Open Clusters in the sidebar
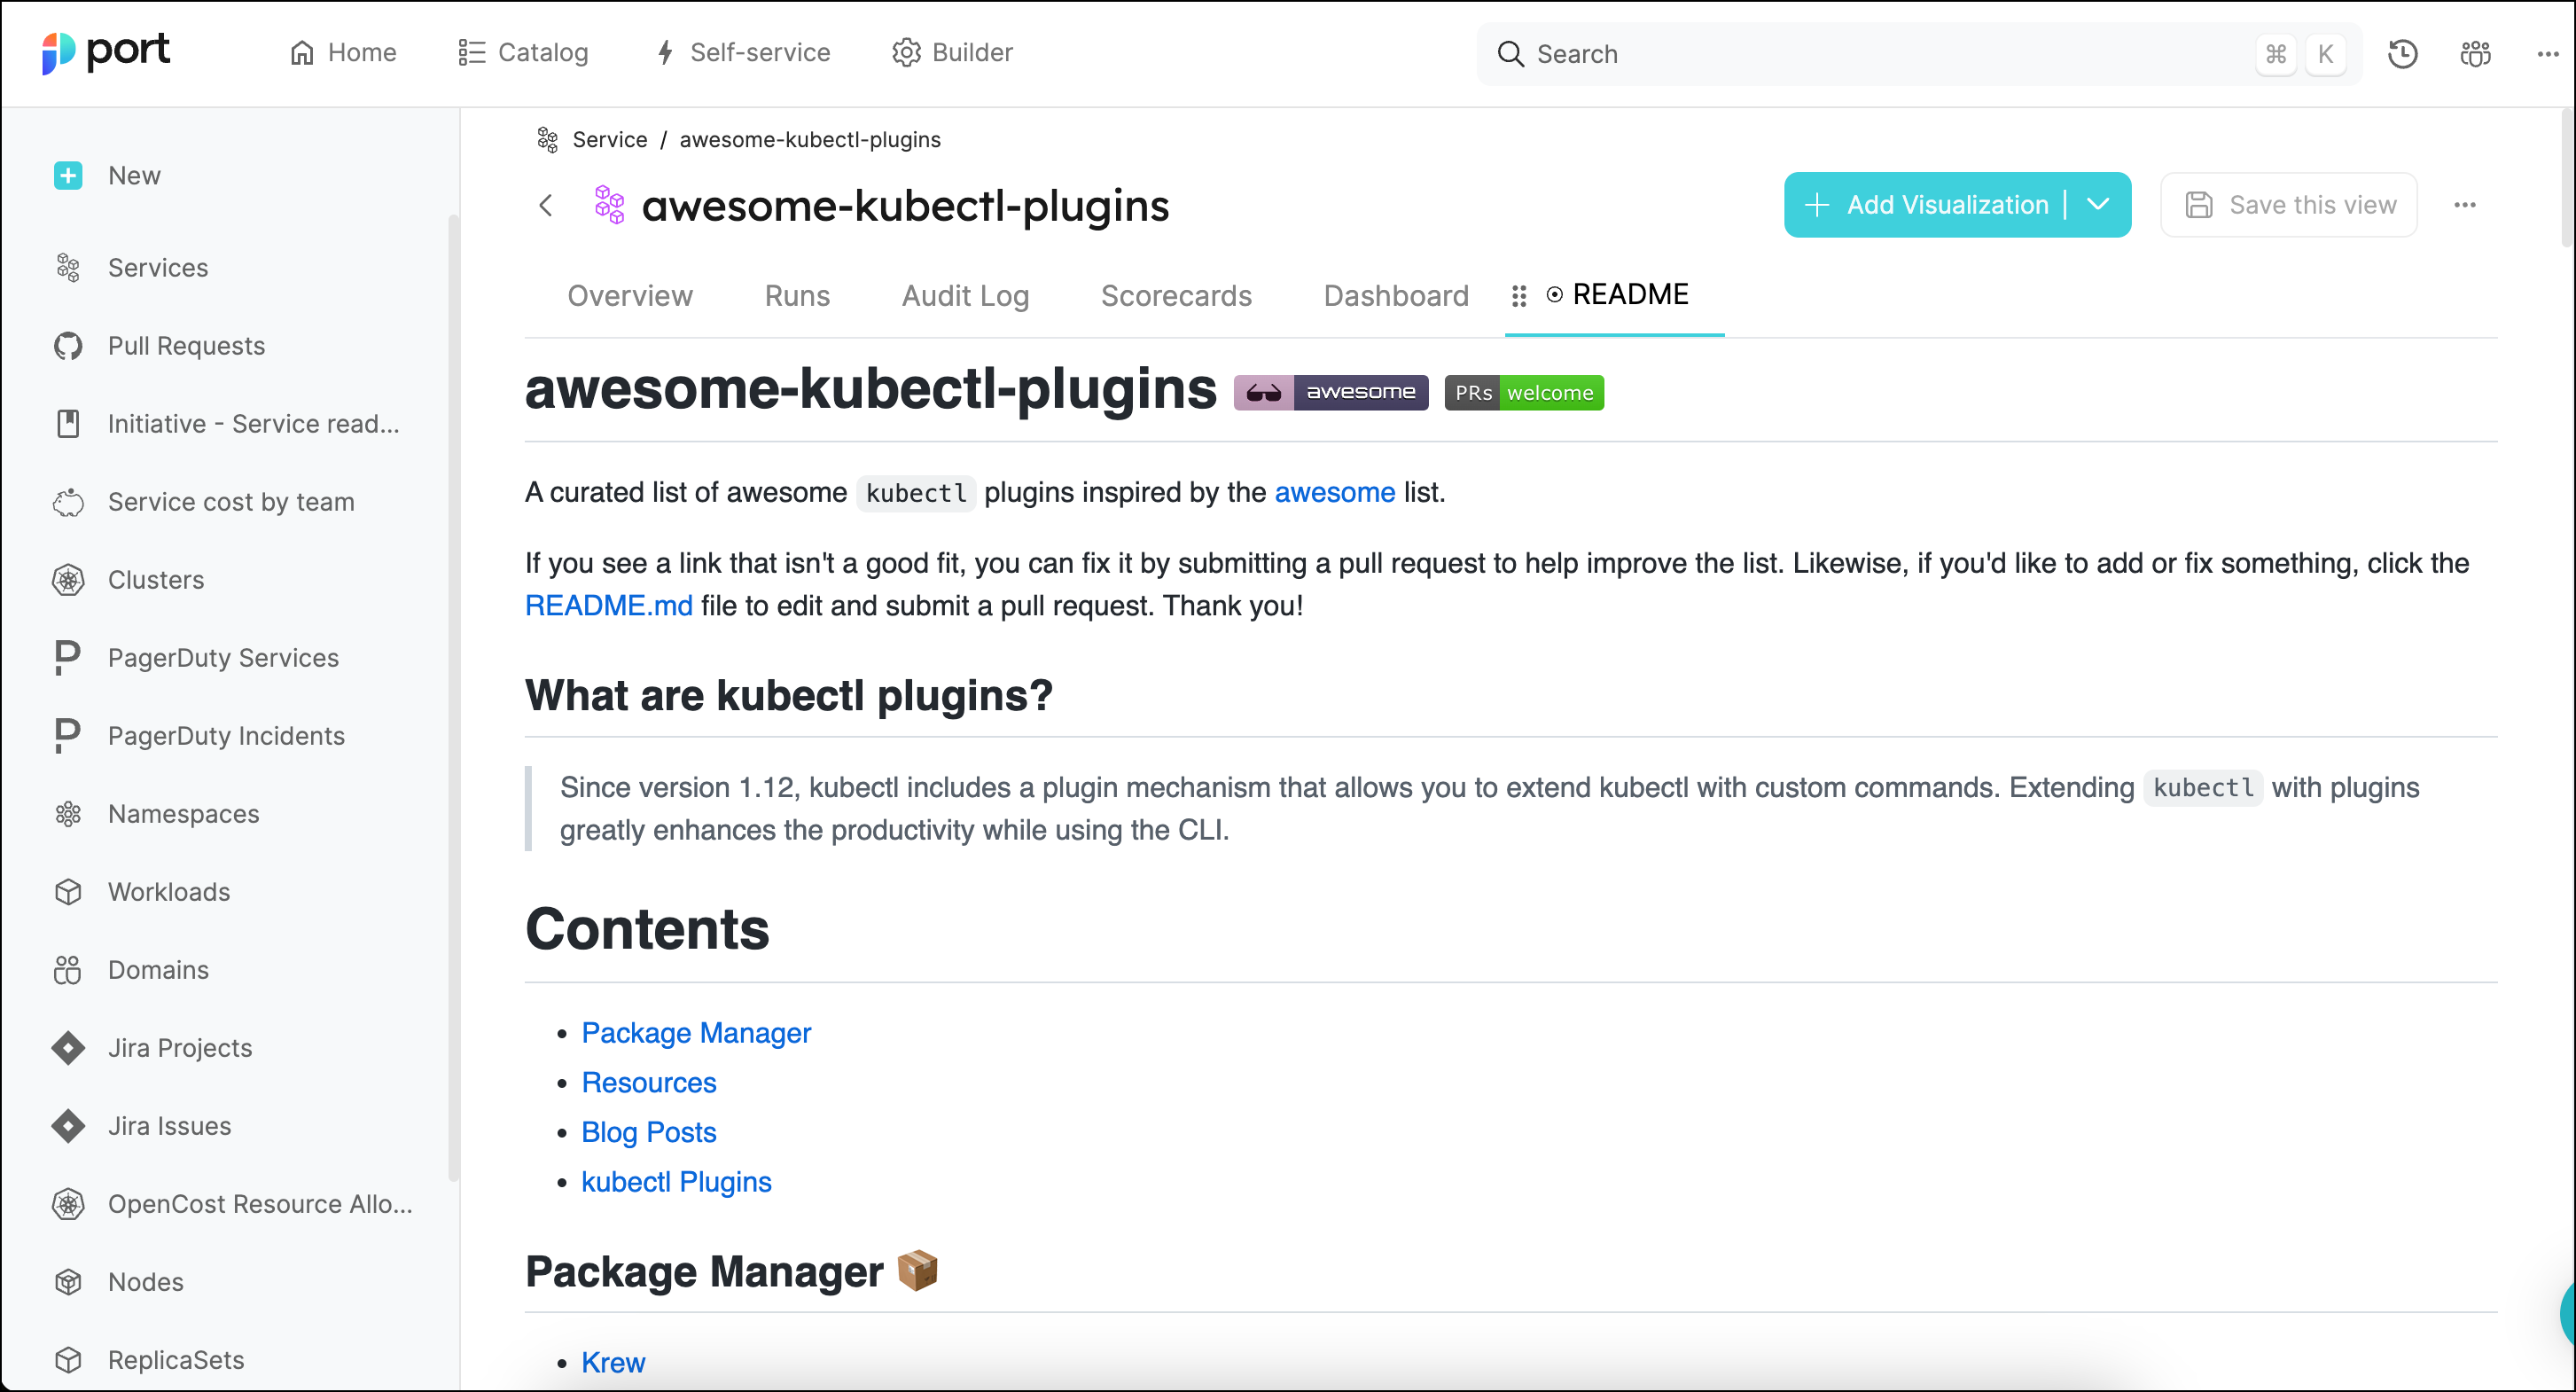Screen dimensions: 2576x1392 tap(155, 580)
